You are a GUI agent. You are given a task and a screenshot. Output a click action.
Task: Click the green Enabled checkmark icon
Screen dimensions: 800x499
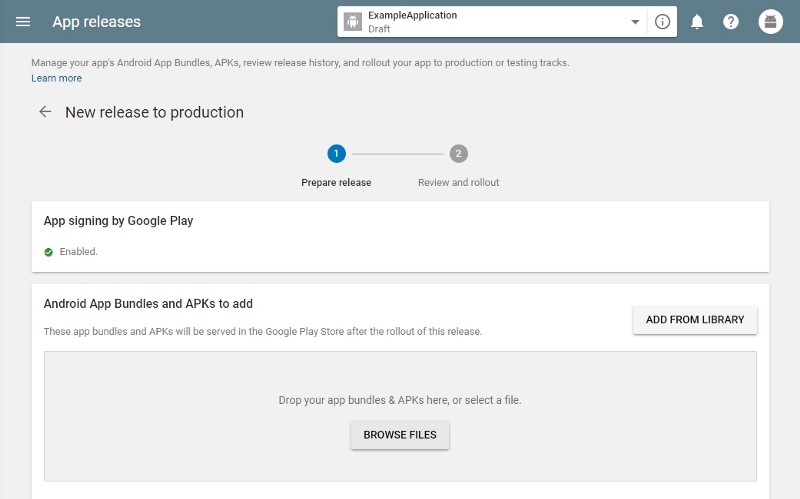[49, 252]
